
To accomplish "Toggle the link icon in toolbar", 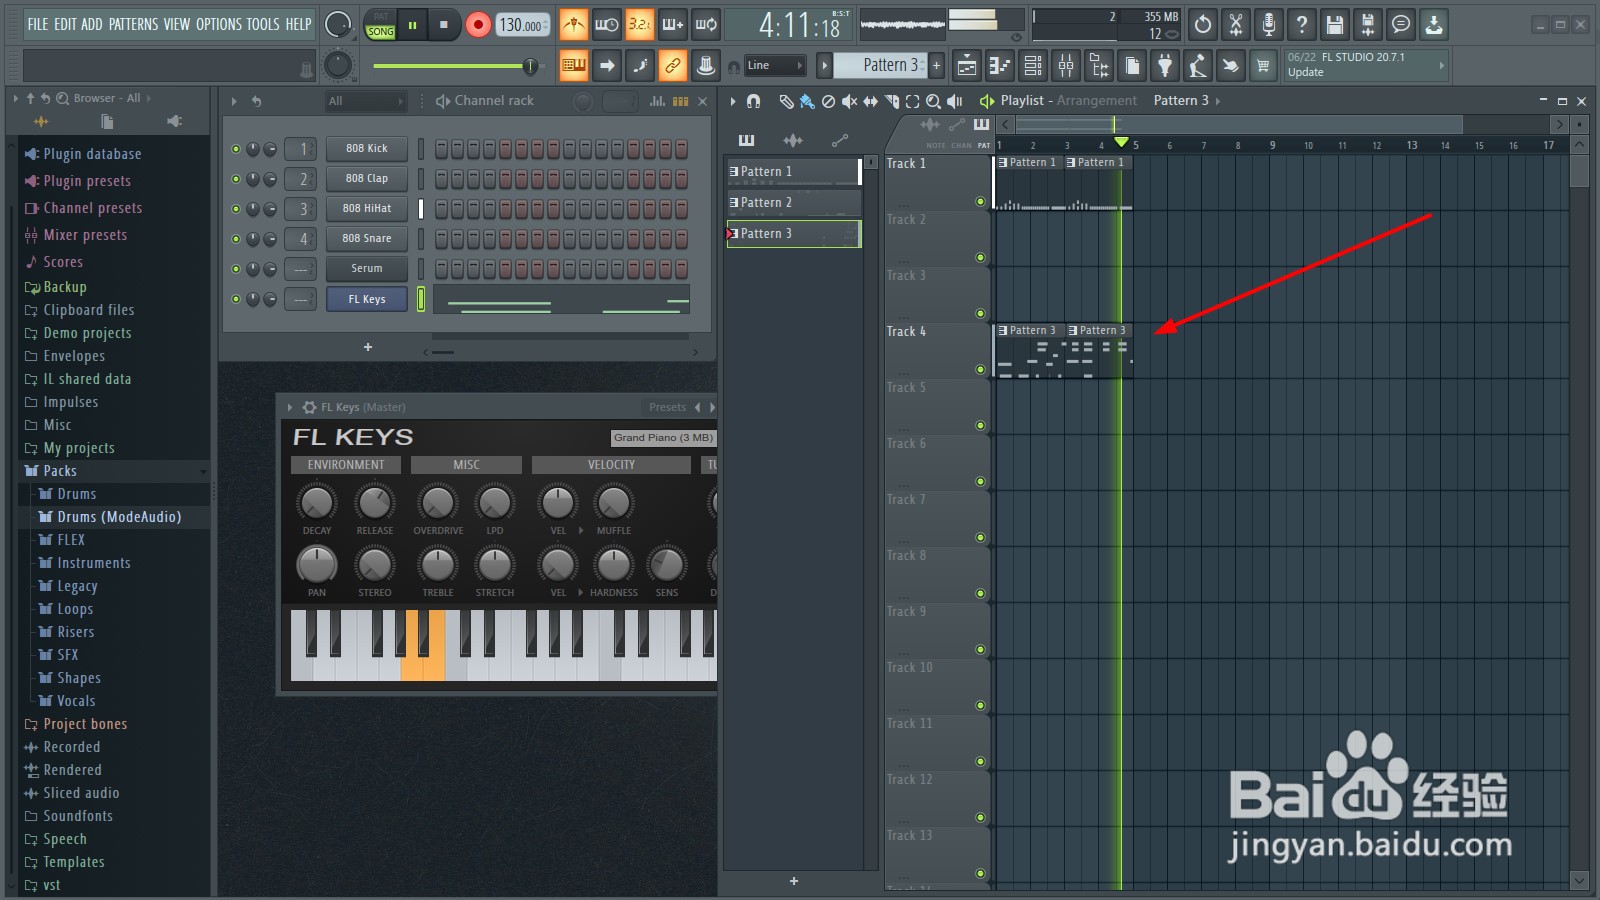I will point(673,66).
